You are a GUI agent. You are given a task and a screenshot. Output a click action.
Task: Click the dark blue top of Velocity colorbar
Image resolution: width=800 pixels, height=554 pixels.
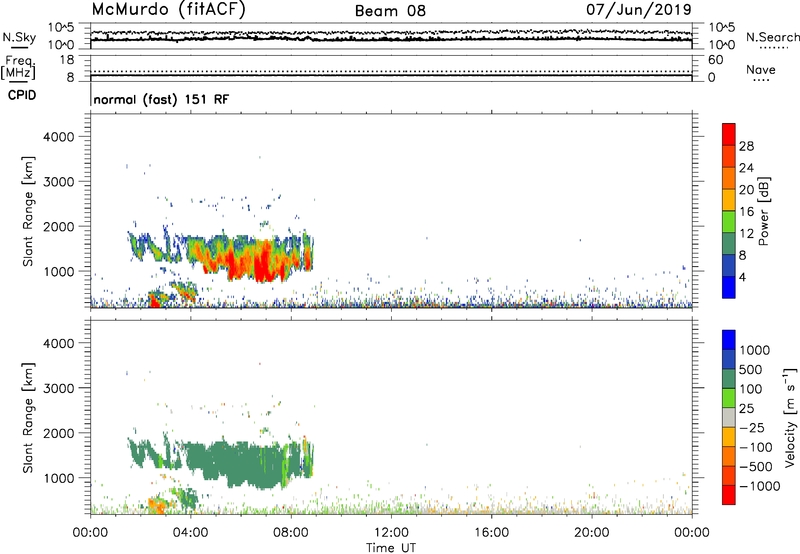pyautogui.click(x=729, y=340)
